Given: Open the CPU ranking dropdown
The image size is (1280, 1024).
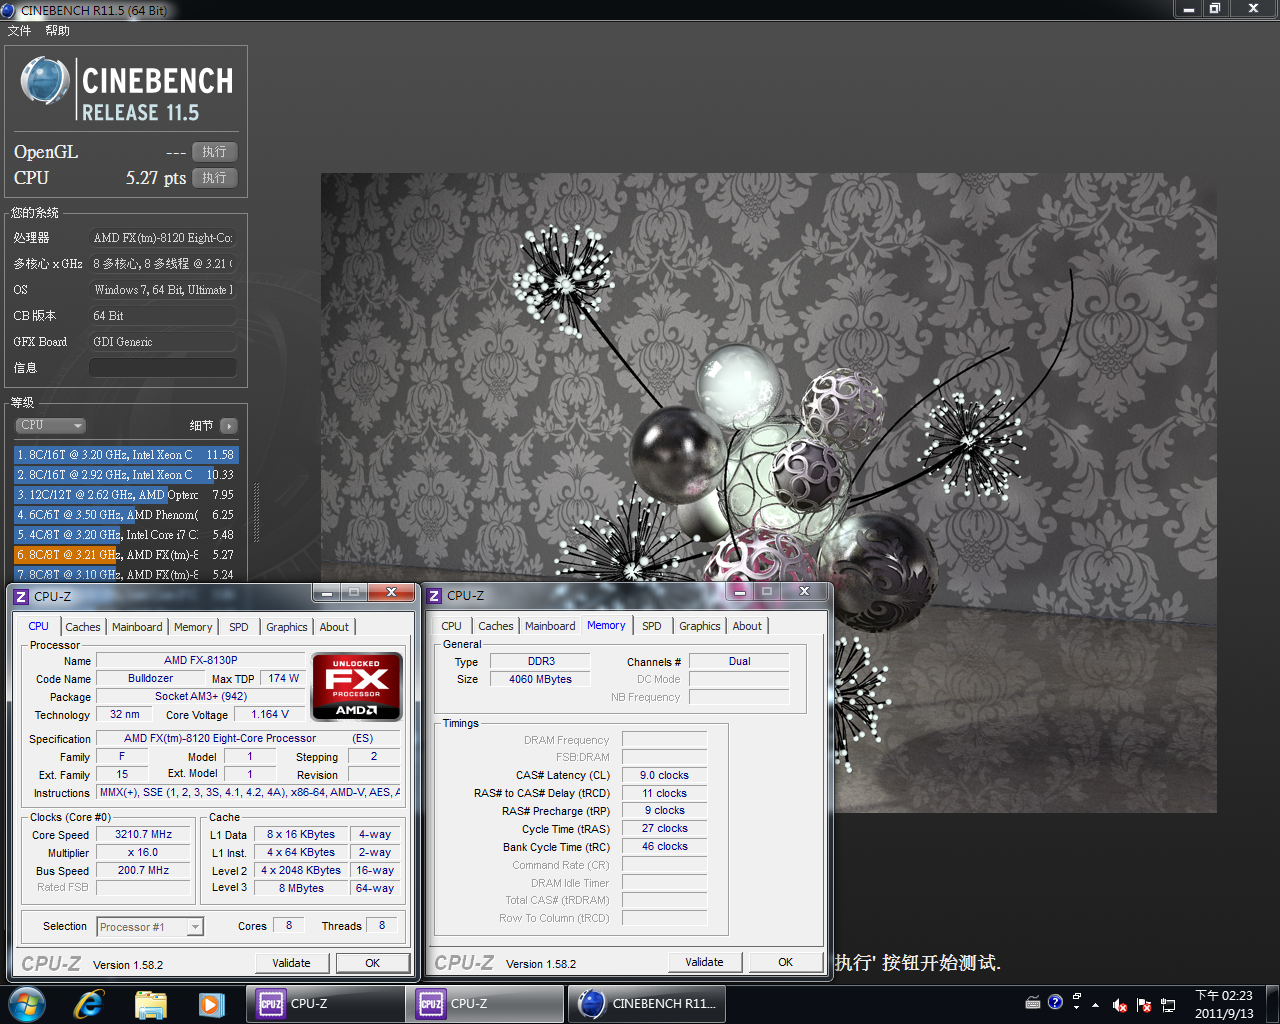Looking at the screenshot, I should pos(50,425).
